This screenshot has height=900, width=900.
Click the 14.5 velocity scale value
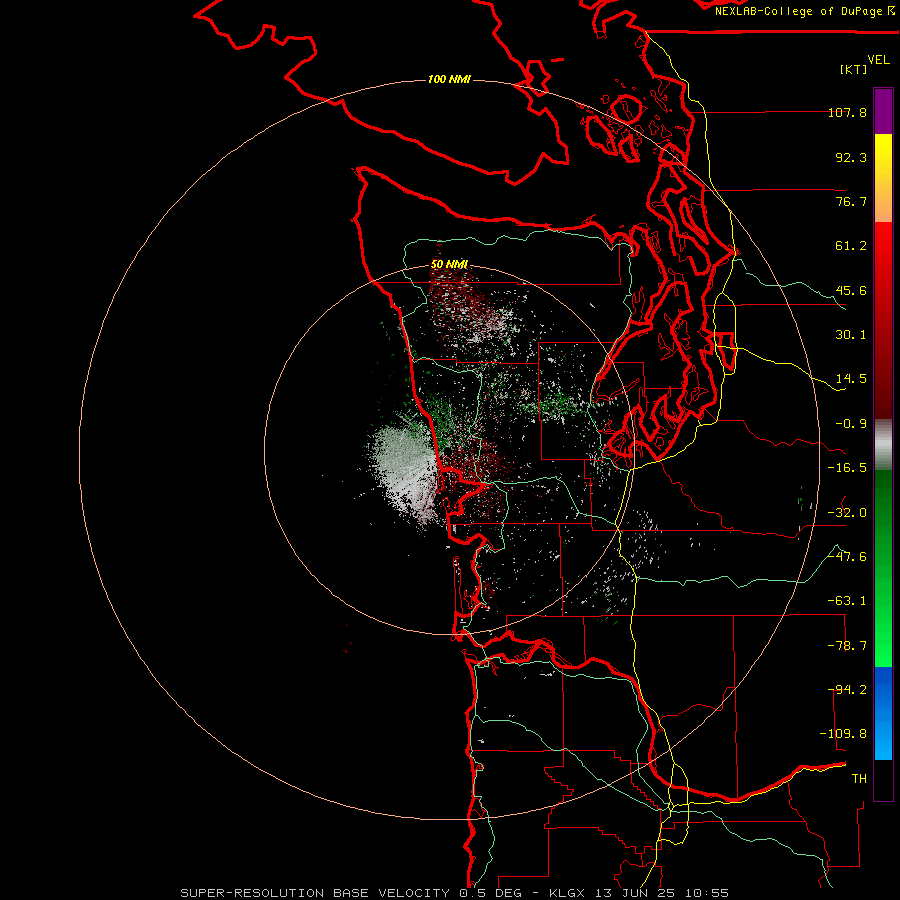click(x=851, y=379)
